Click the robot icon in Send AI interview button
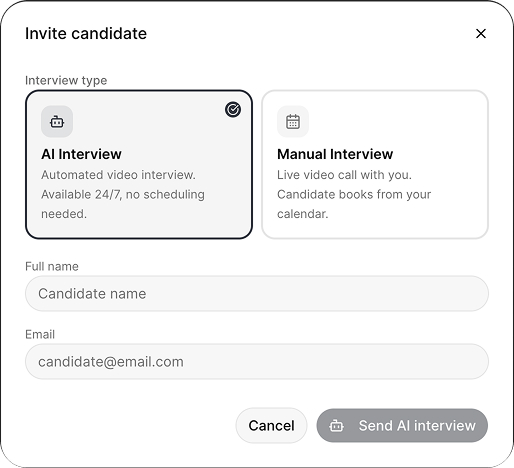Image resolution: width=514 pixels, height=468 pixels. 336,426
